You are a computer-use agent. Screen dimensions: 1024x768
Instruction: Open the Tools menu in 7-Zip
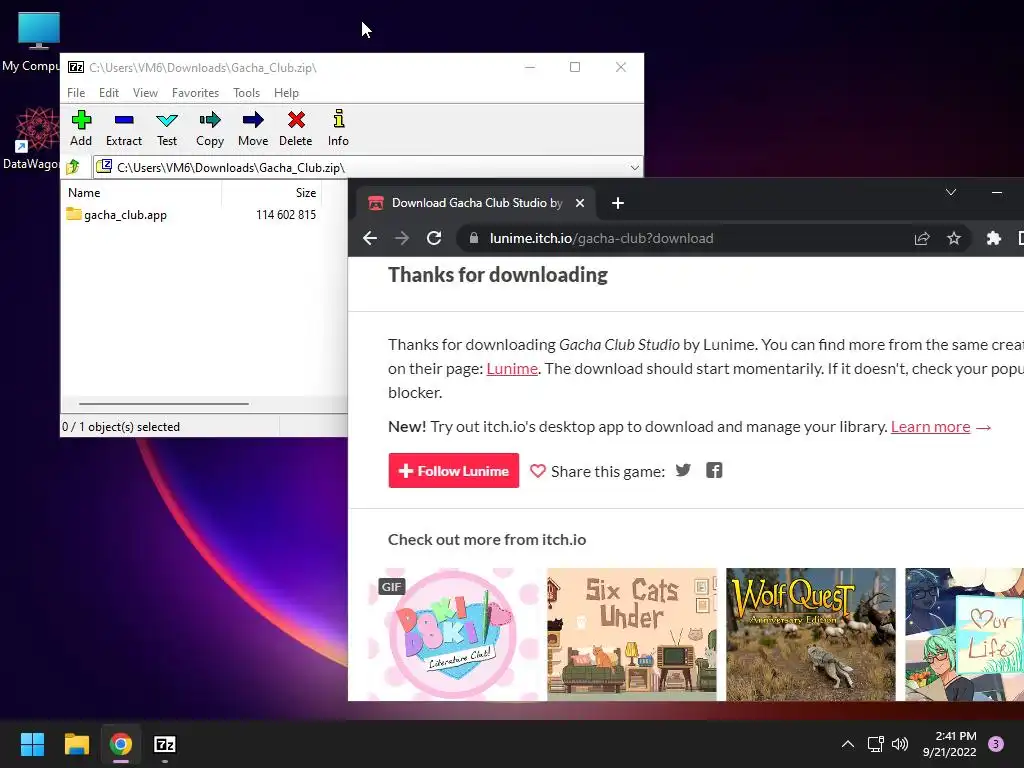[246, 93]
